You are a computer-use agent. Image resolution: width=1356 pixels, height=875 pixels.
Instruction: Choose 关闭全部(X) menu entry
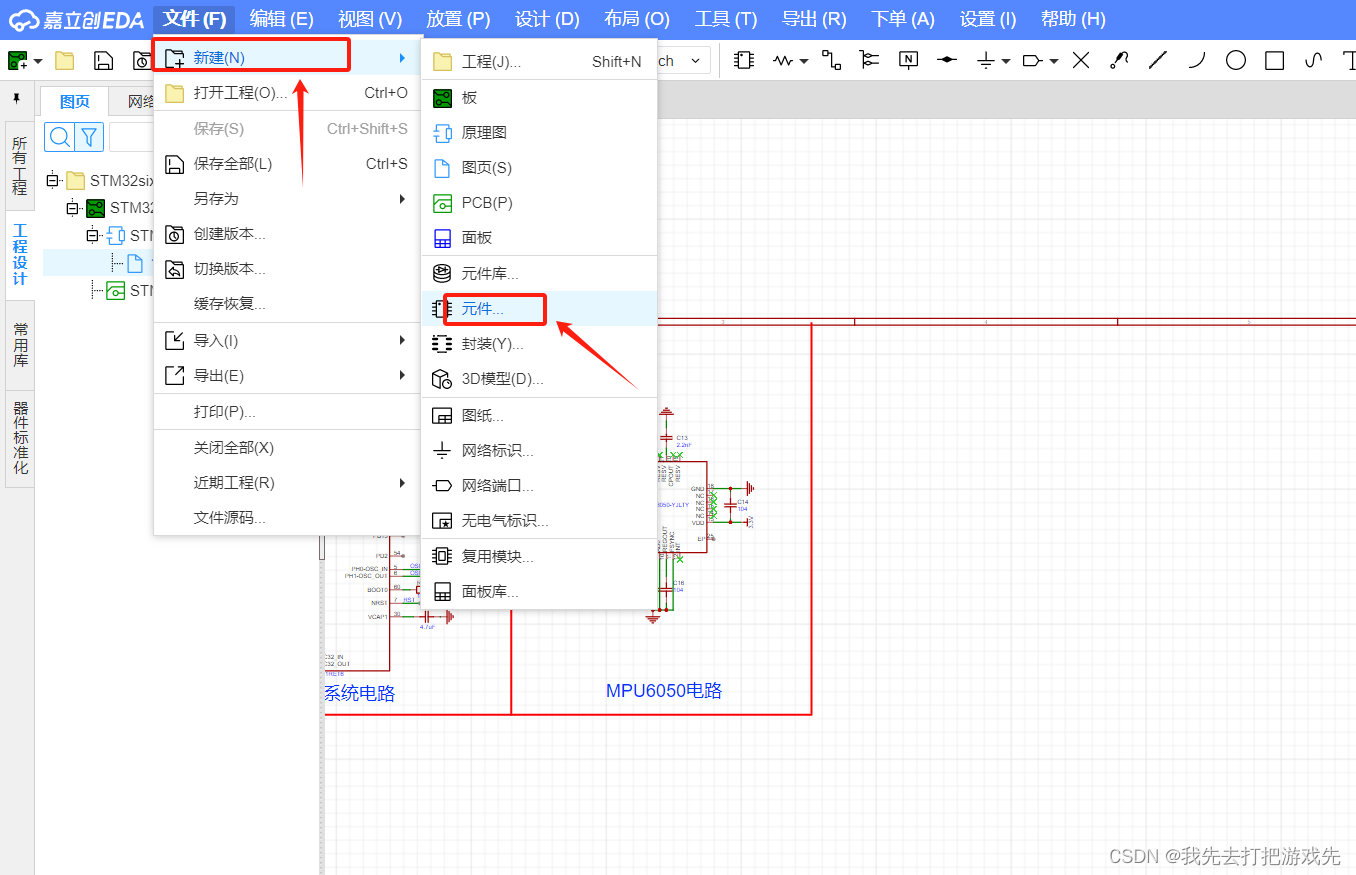[x=286, y=448]
